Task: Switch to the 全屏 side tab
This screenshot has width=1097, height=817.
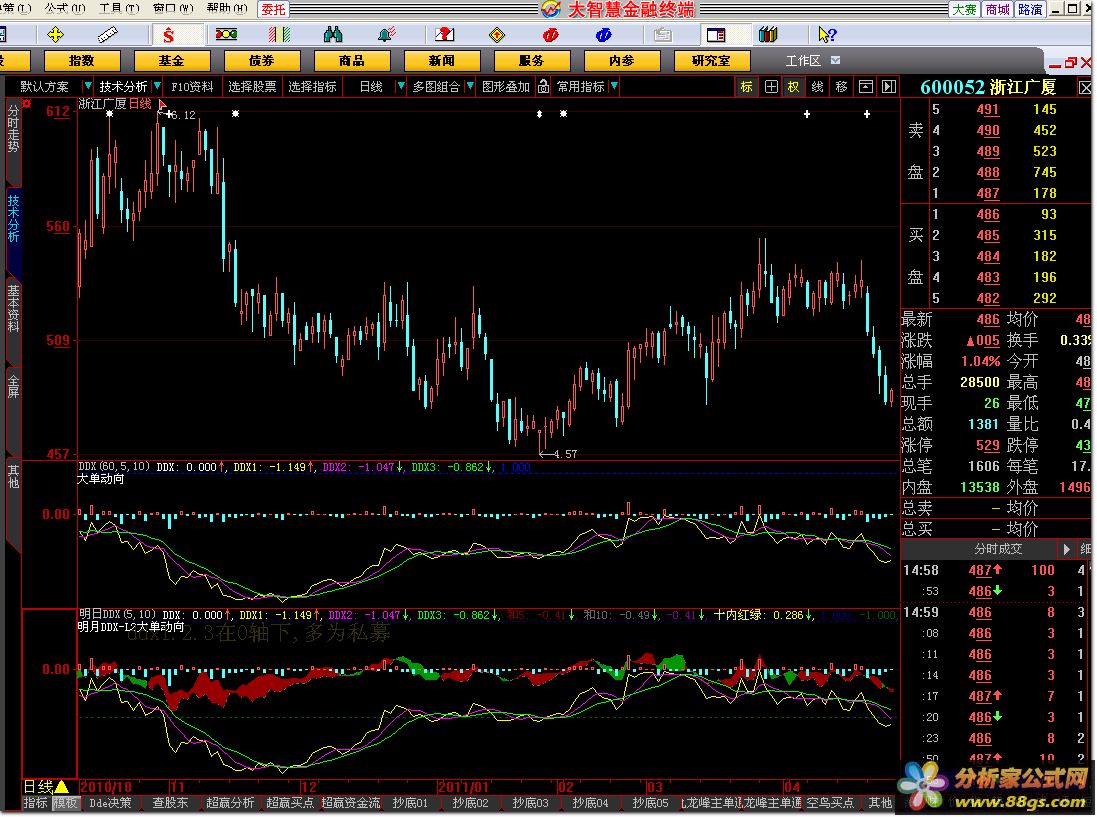Action: (13, 386)
